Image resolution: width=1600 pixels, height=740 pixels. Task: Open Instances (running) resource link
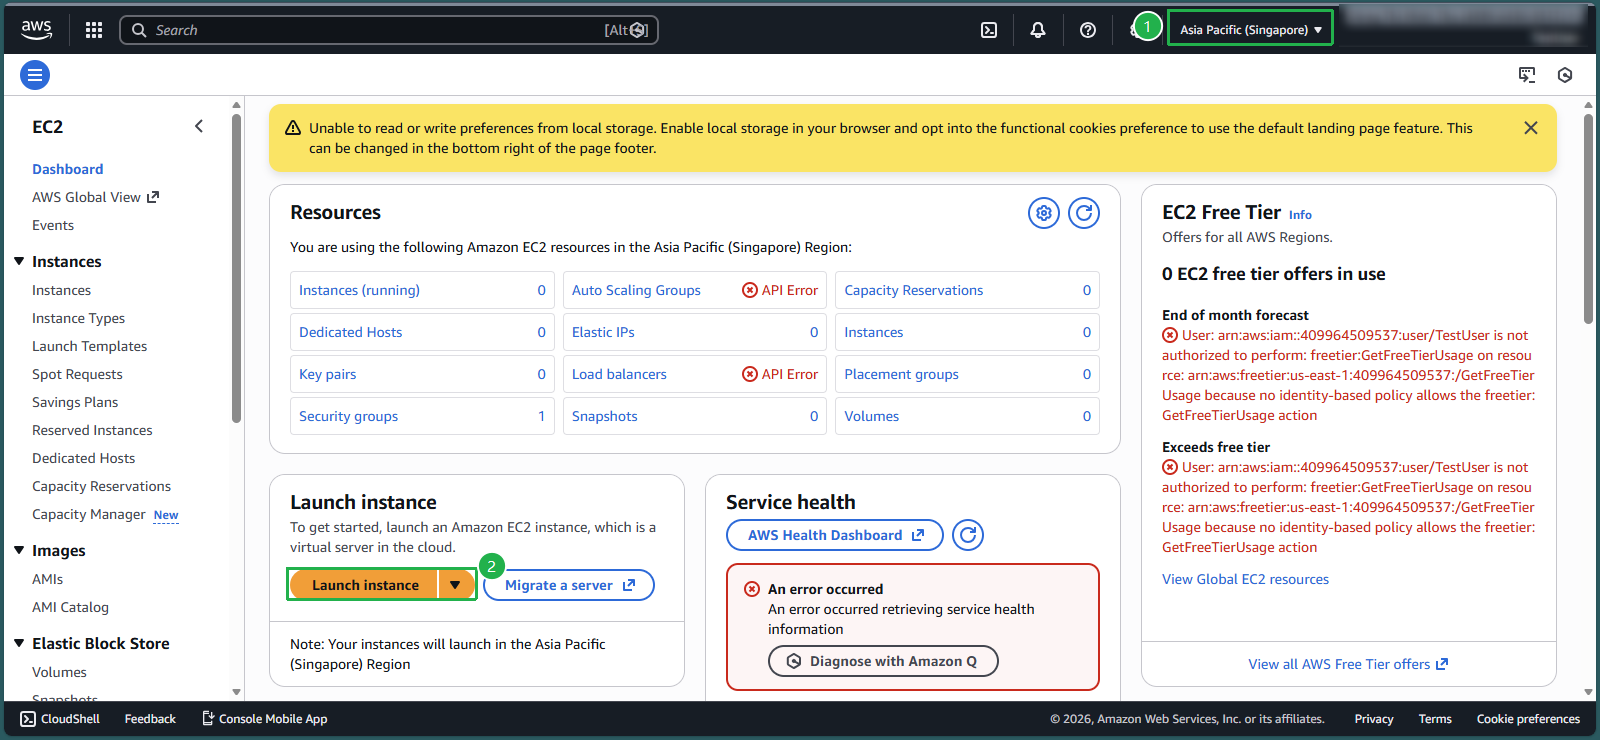point(359,290)
